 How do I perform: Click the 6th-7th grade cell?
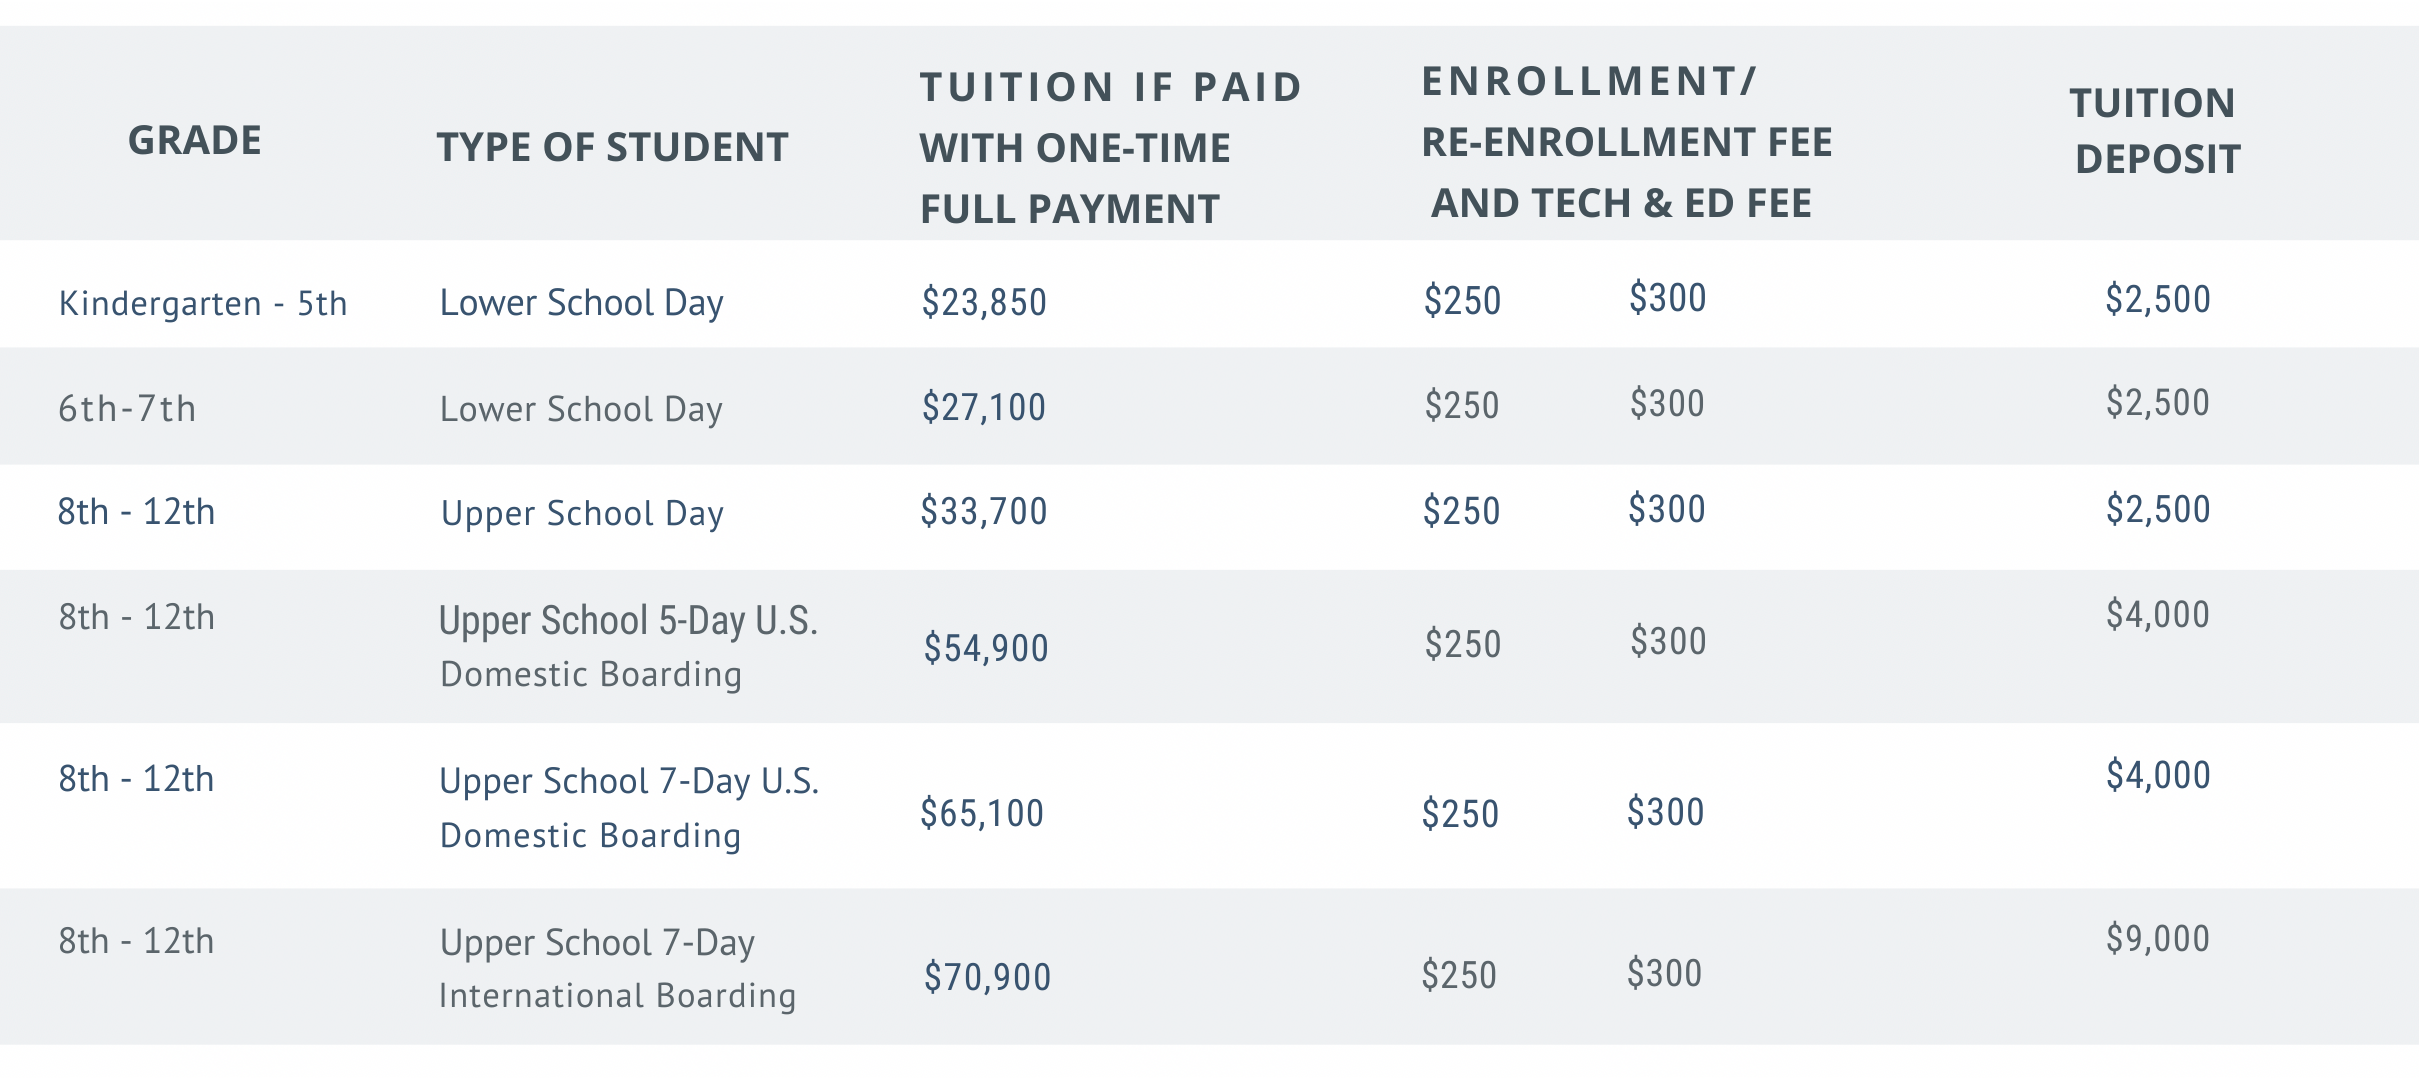tap(127, 409)
